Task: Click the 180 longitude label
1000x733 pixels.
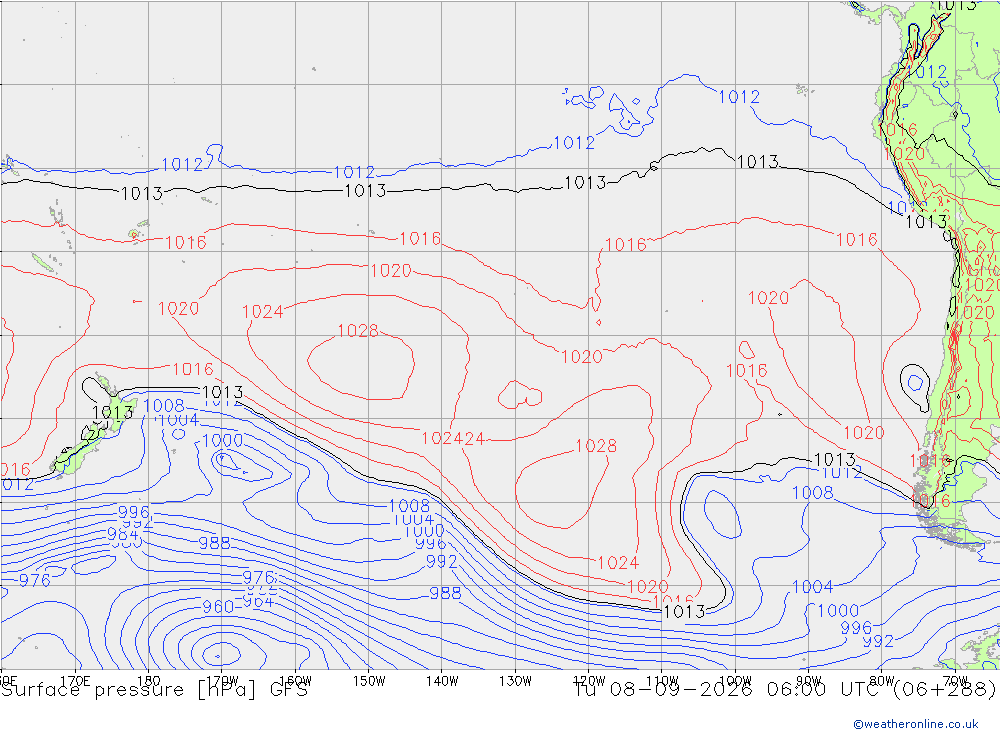Action: pos(149,681)
